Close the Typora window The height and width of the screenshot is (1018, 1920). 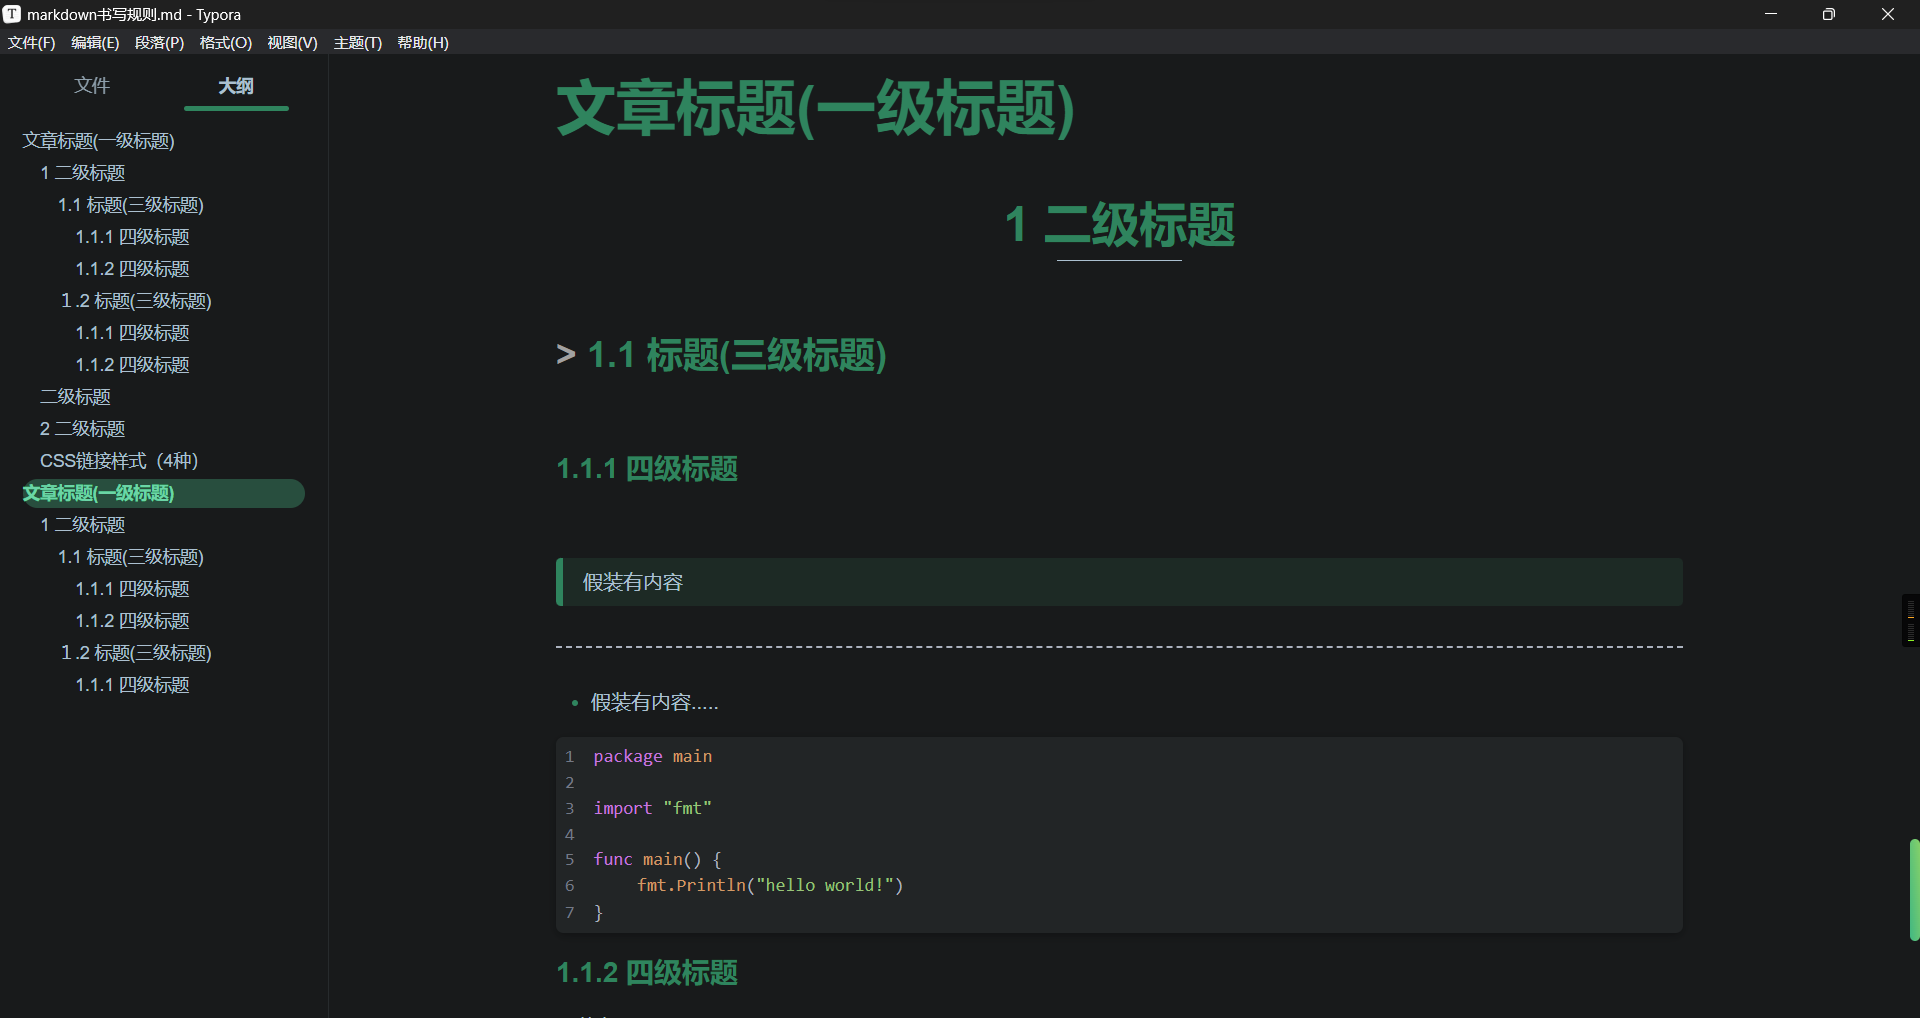click(1888, 14)
